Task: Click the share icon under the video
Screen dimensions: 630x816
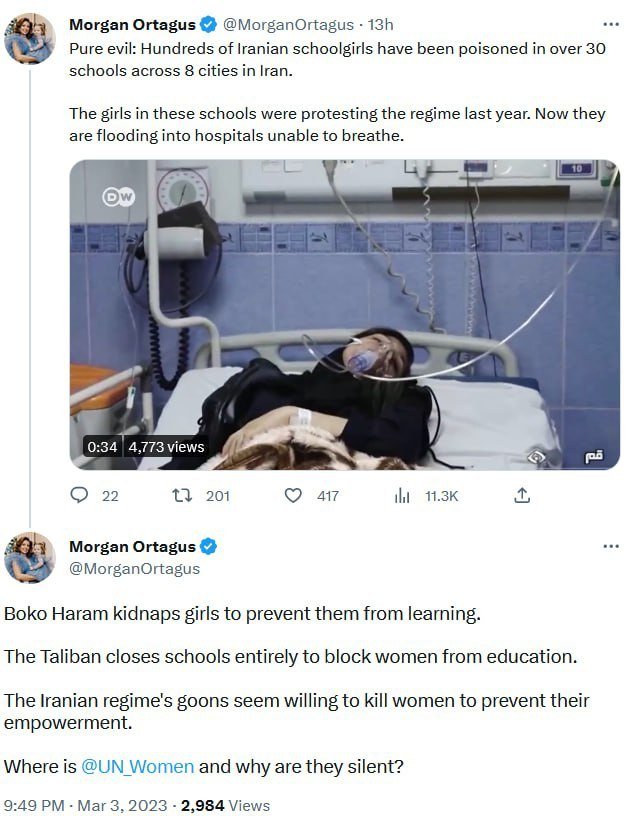Action: click(x=521, y=495)
